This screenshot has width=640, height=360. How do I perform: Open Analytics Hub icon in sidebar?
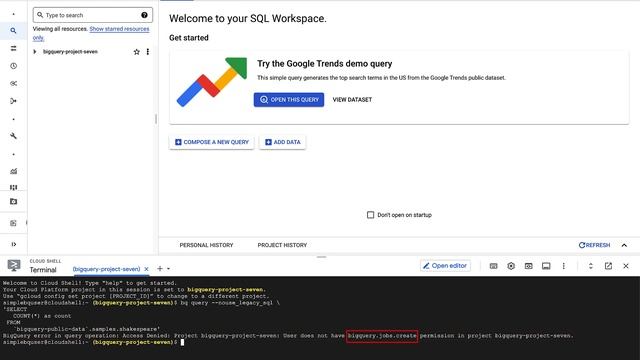click(13, 83)
